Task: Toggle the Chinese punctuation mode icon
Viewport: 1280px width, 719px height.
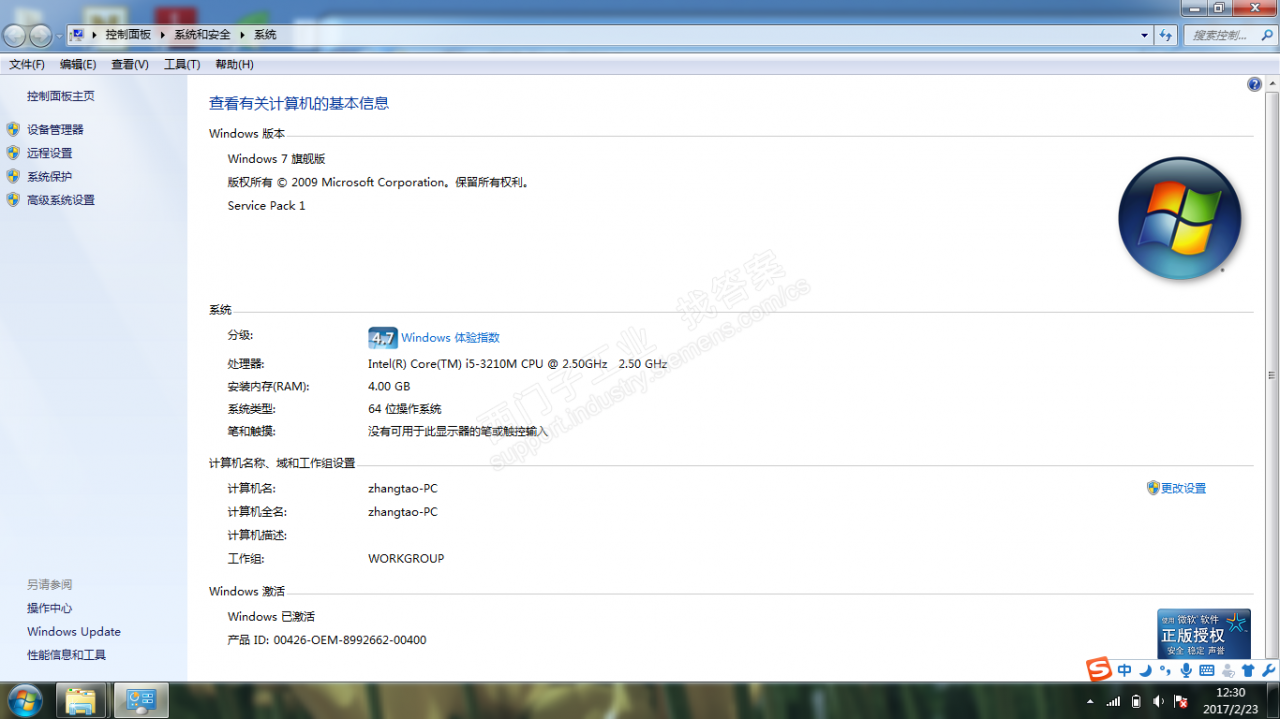Action: tap(1165, 670)
